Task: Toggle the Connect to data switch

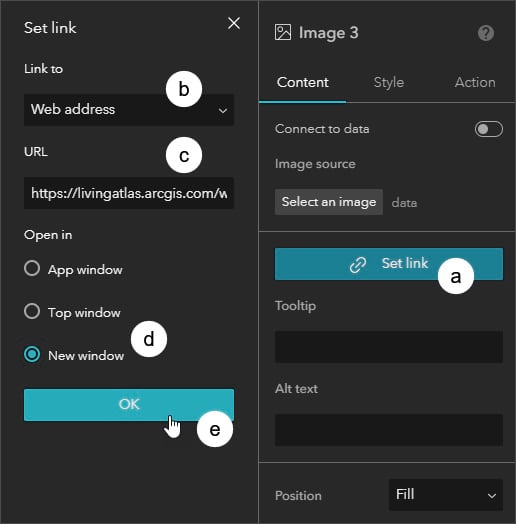Action: point(489,129)
